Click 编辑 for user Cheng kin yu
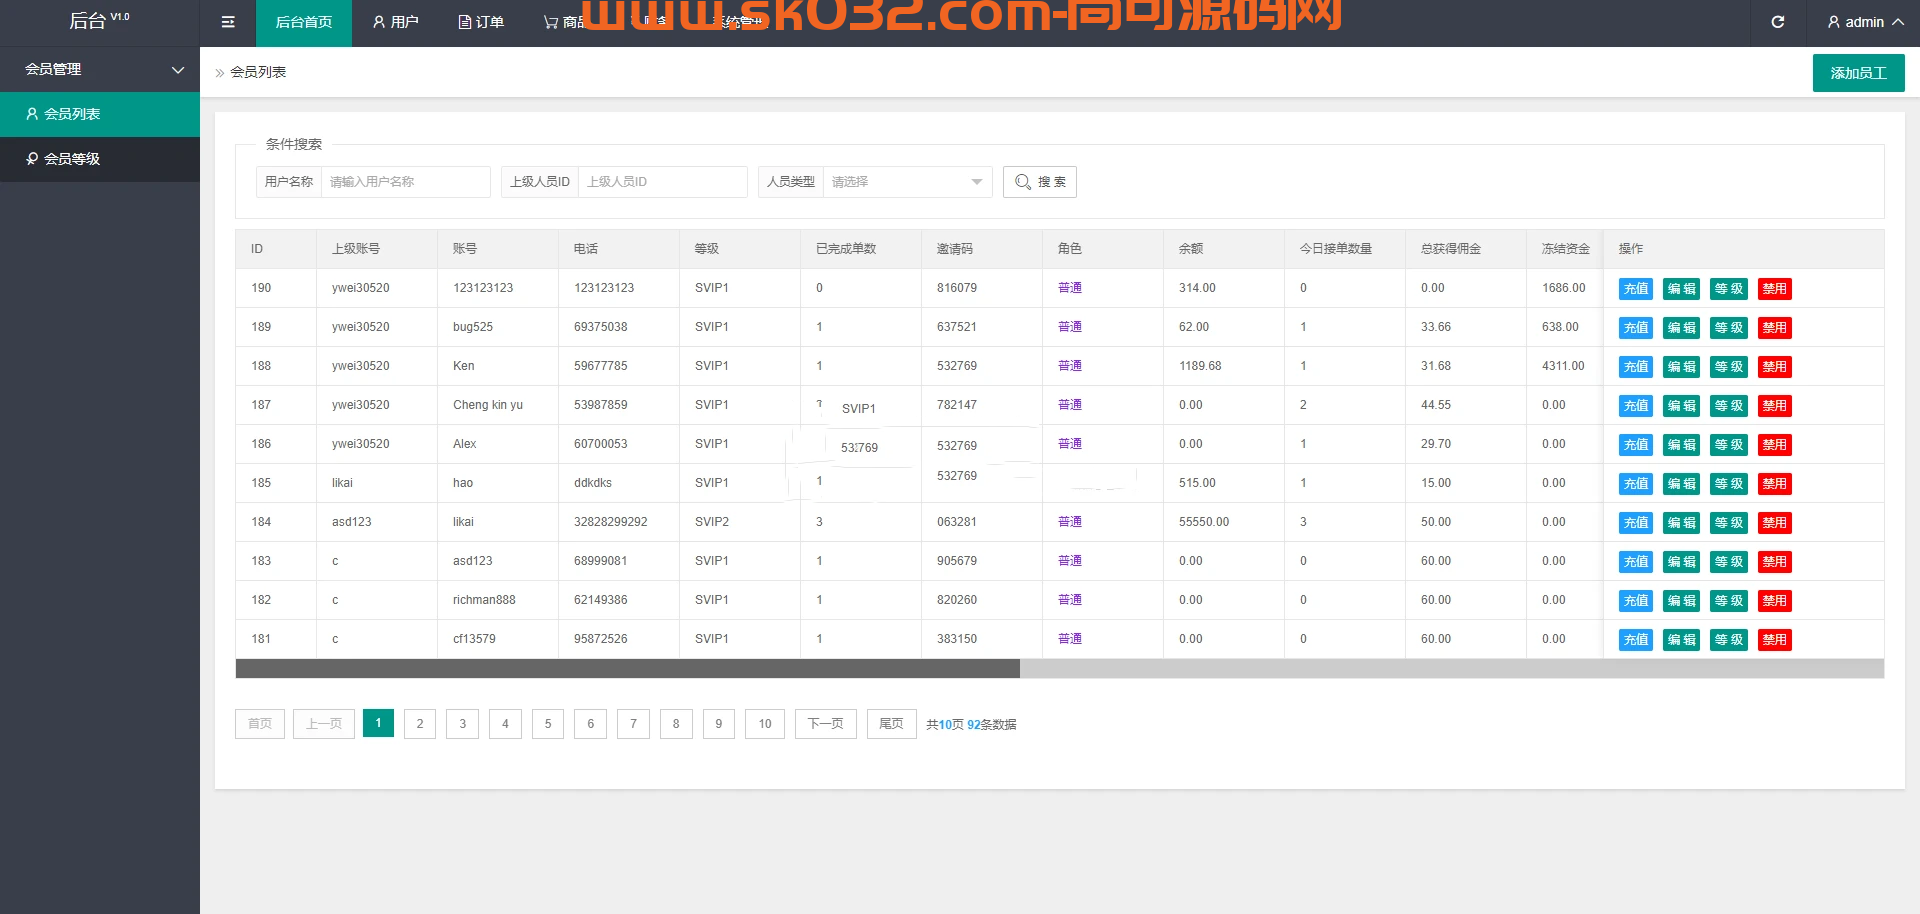Screen dimensions: 1920x914 [x=1682, y=406]
